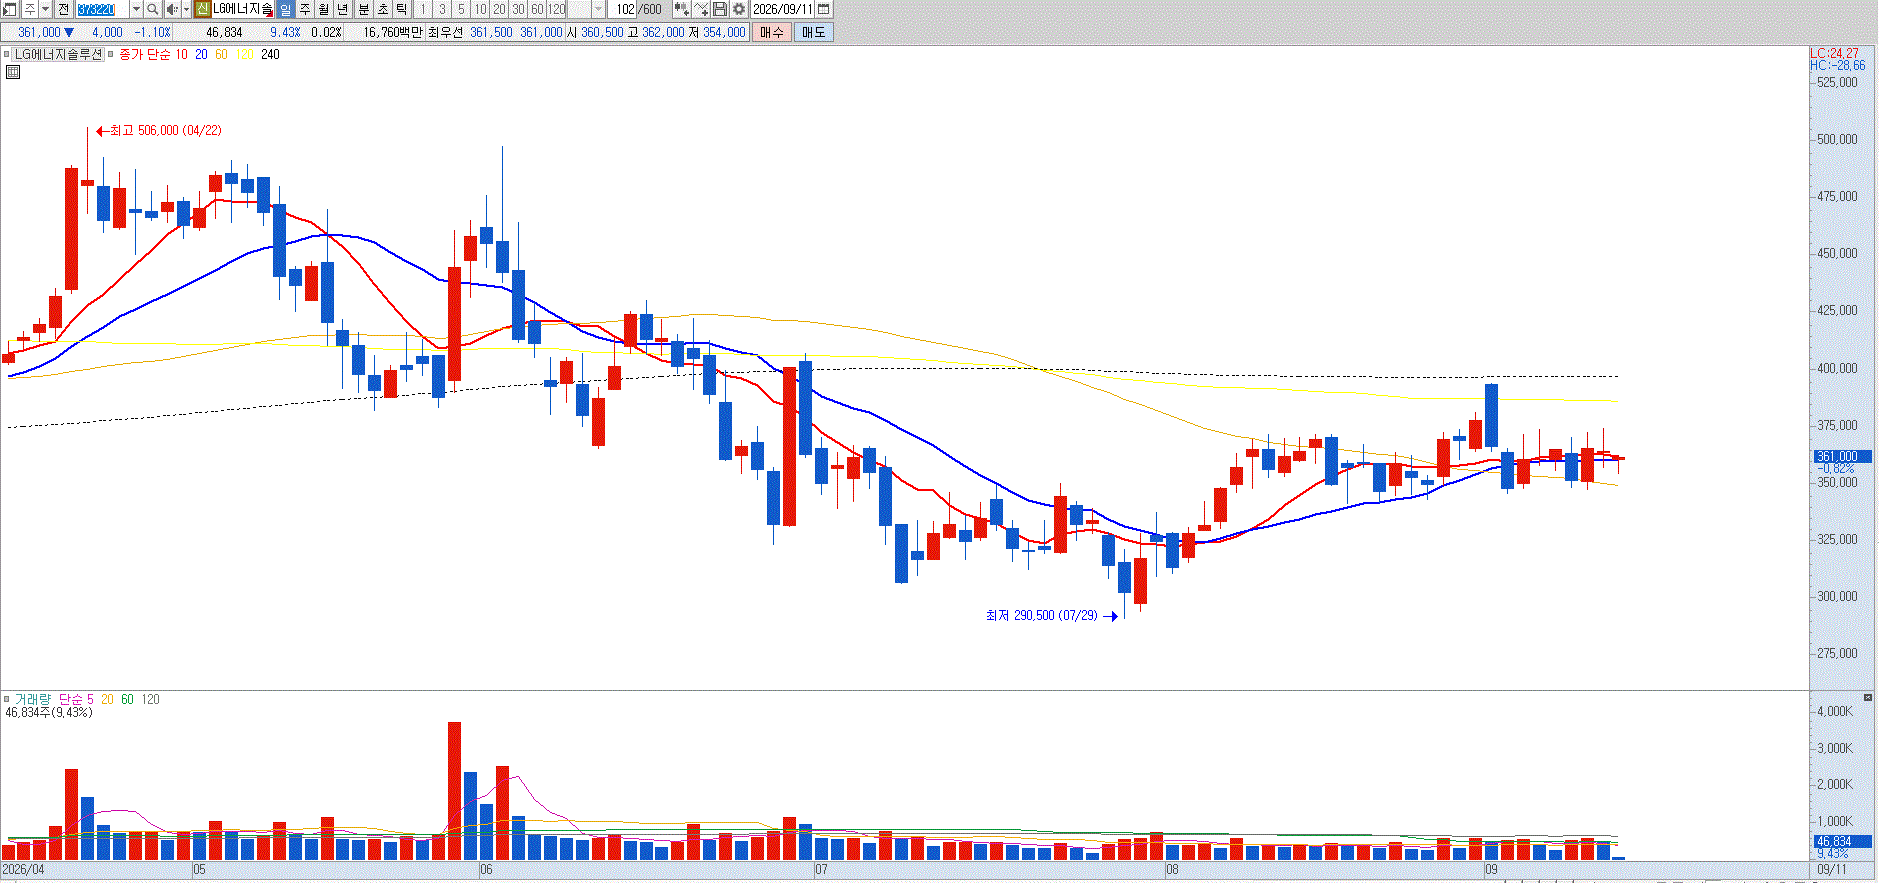The height and width of the screenshot is (883, 1879).
Task: Save chart with the floppy disk icon
Action: click(x=720, y=9)
